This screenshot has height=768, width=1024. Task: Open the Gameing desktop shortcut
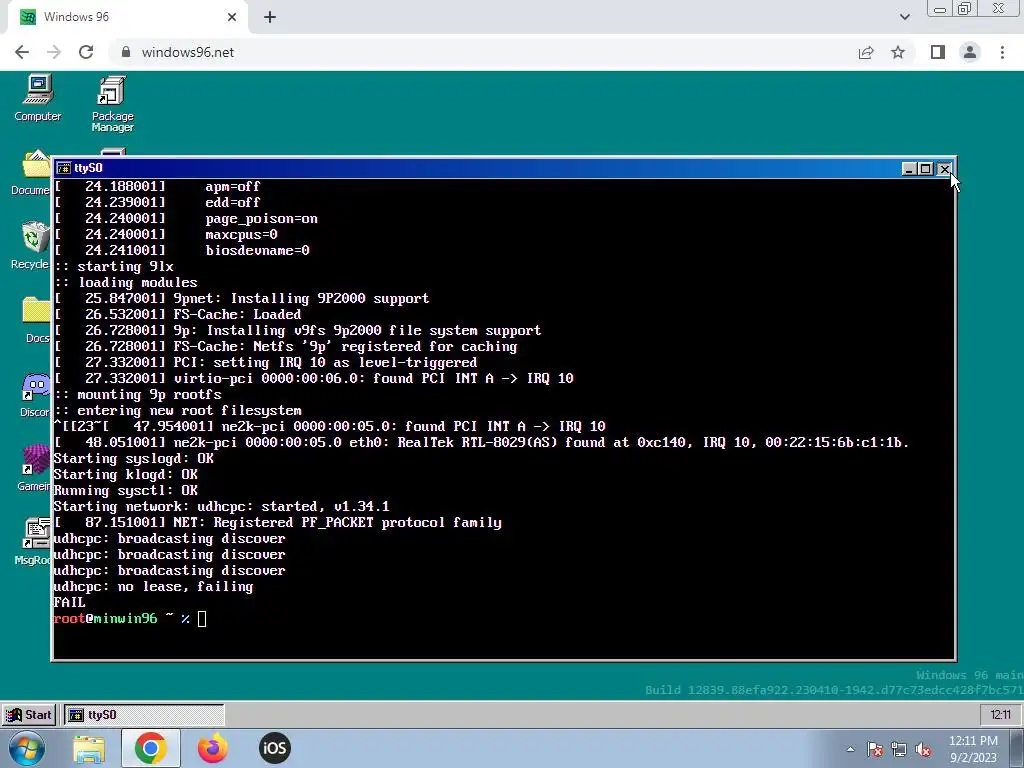tap(35, 468)
